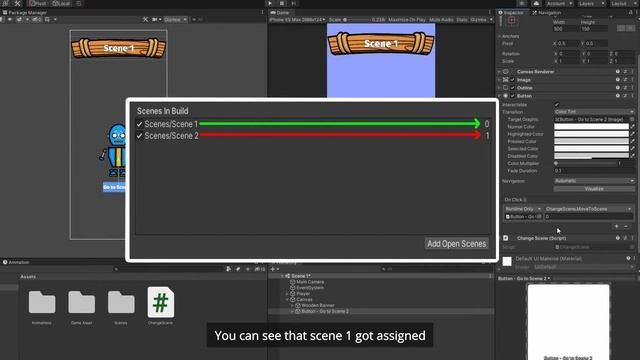
Task: Open the Normal Color swatch
Action: coord(591,127)
